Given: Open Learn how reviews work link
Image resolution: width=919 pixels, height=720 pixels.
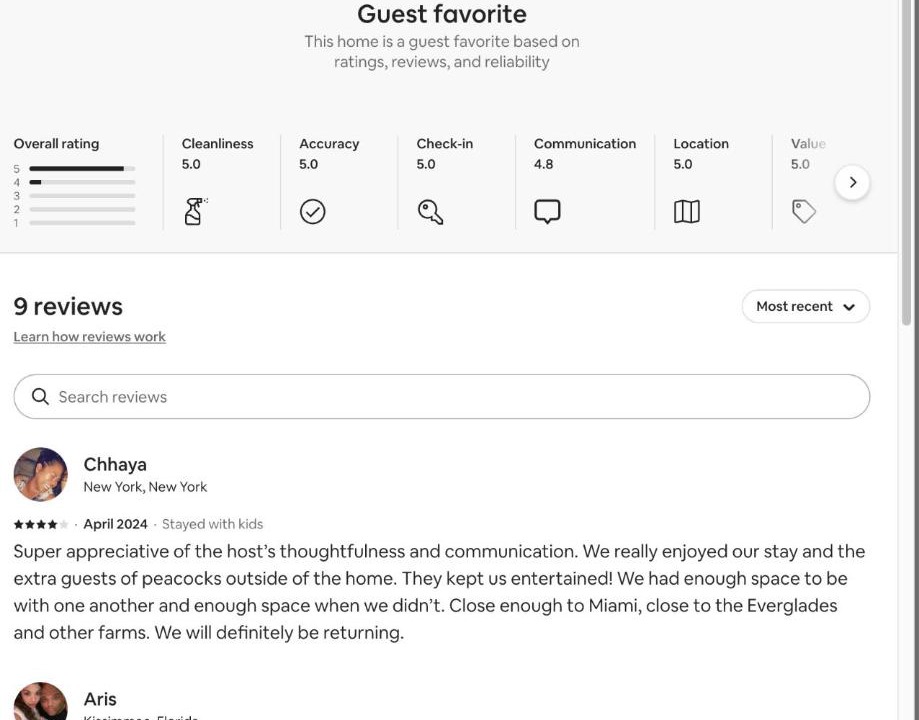Looking at the screenshot, I should tap(89, 337).
